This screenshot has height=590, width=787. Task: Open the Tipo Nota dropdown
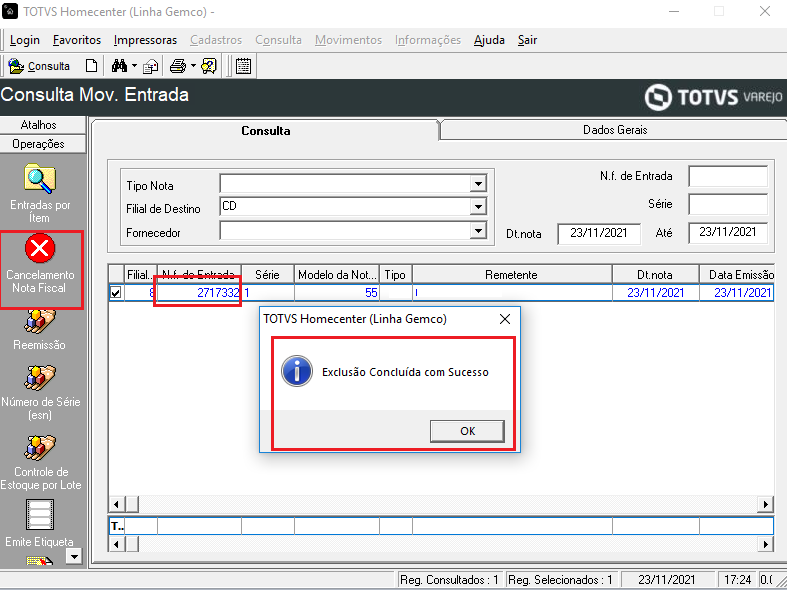coord(478,184)
